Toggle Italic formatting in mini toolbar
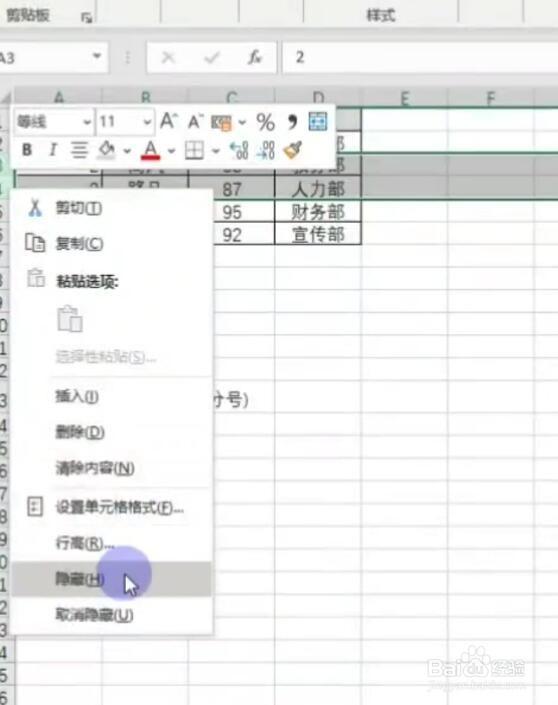Viewport: 558px width, 705px height. point(53,150)
